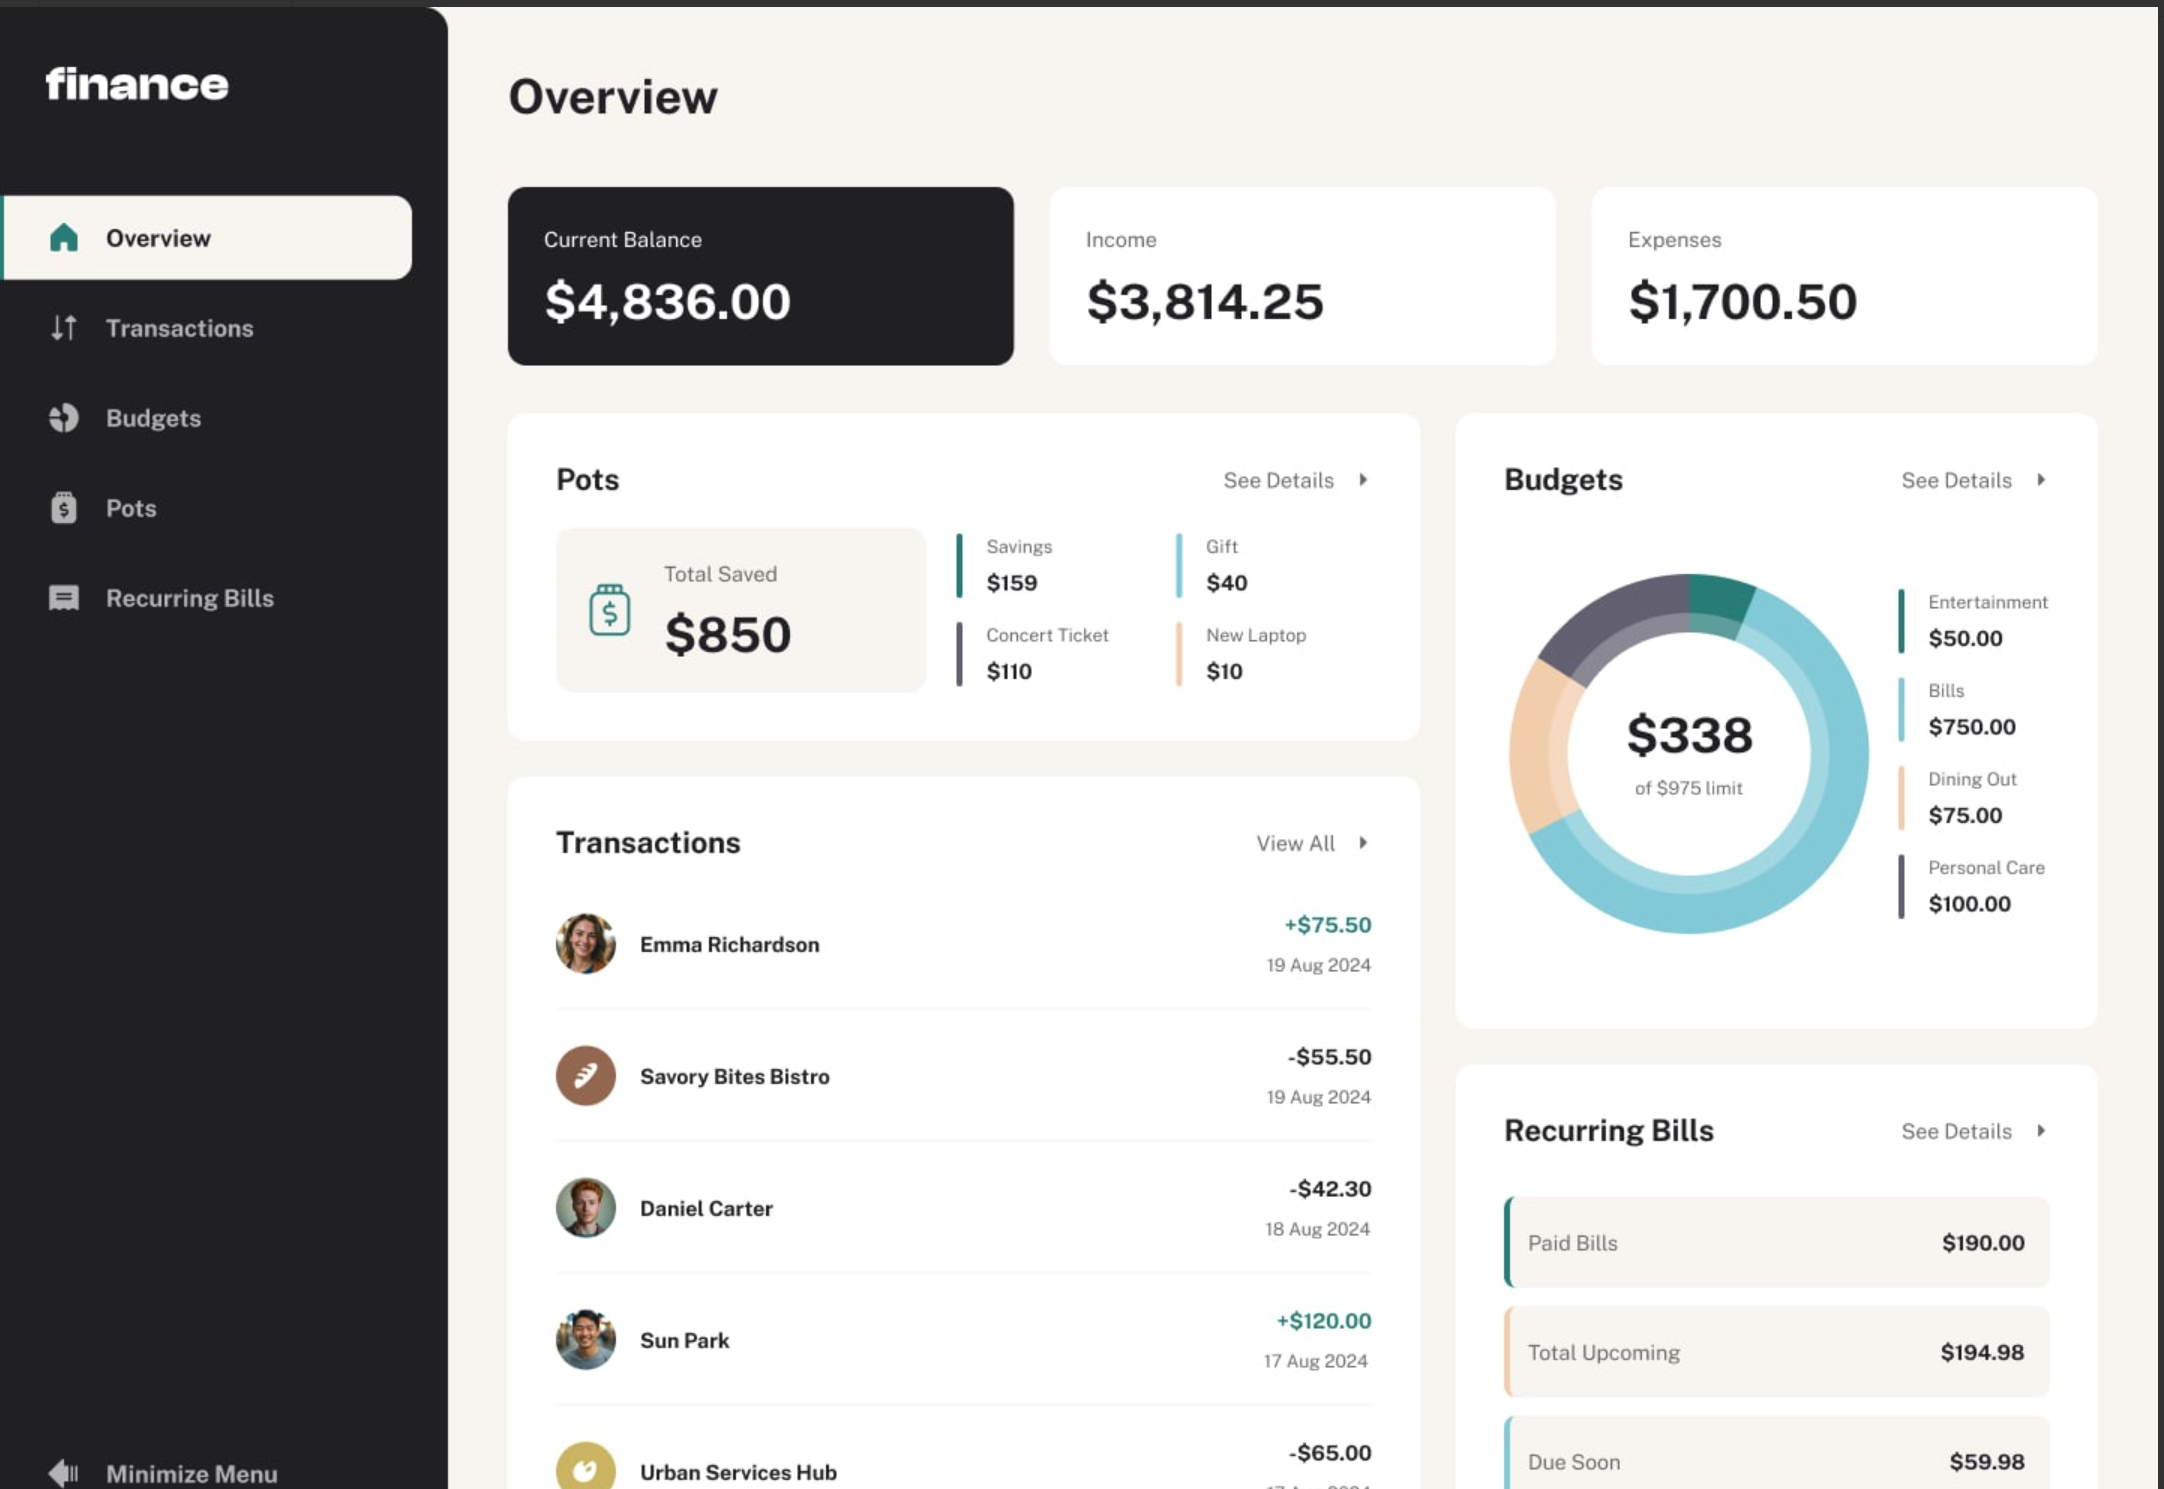This screenshot has width=2164, height=1489.
Task: Click the -$55.50 amount
Action: (1330, 1057)
